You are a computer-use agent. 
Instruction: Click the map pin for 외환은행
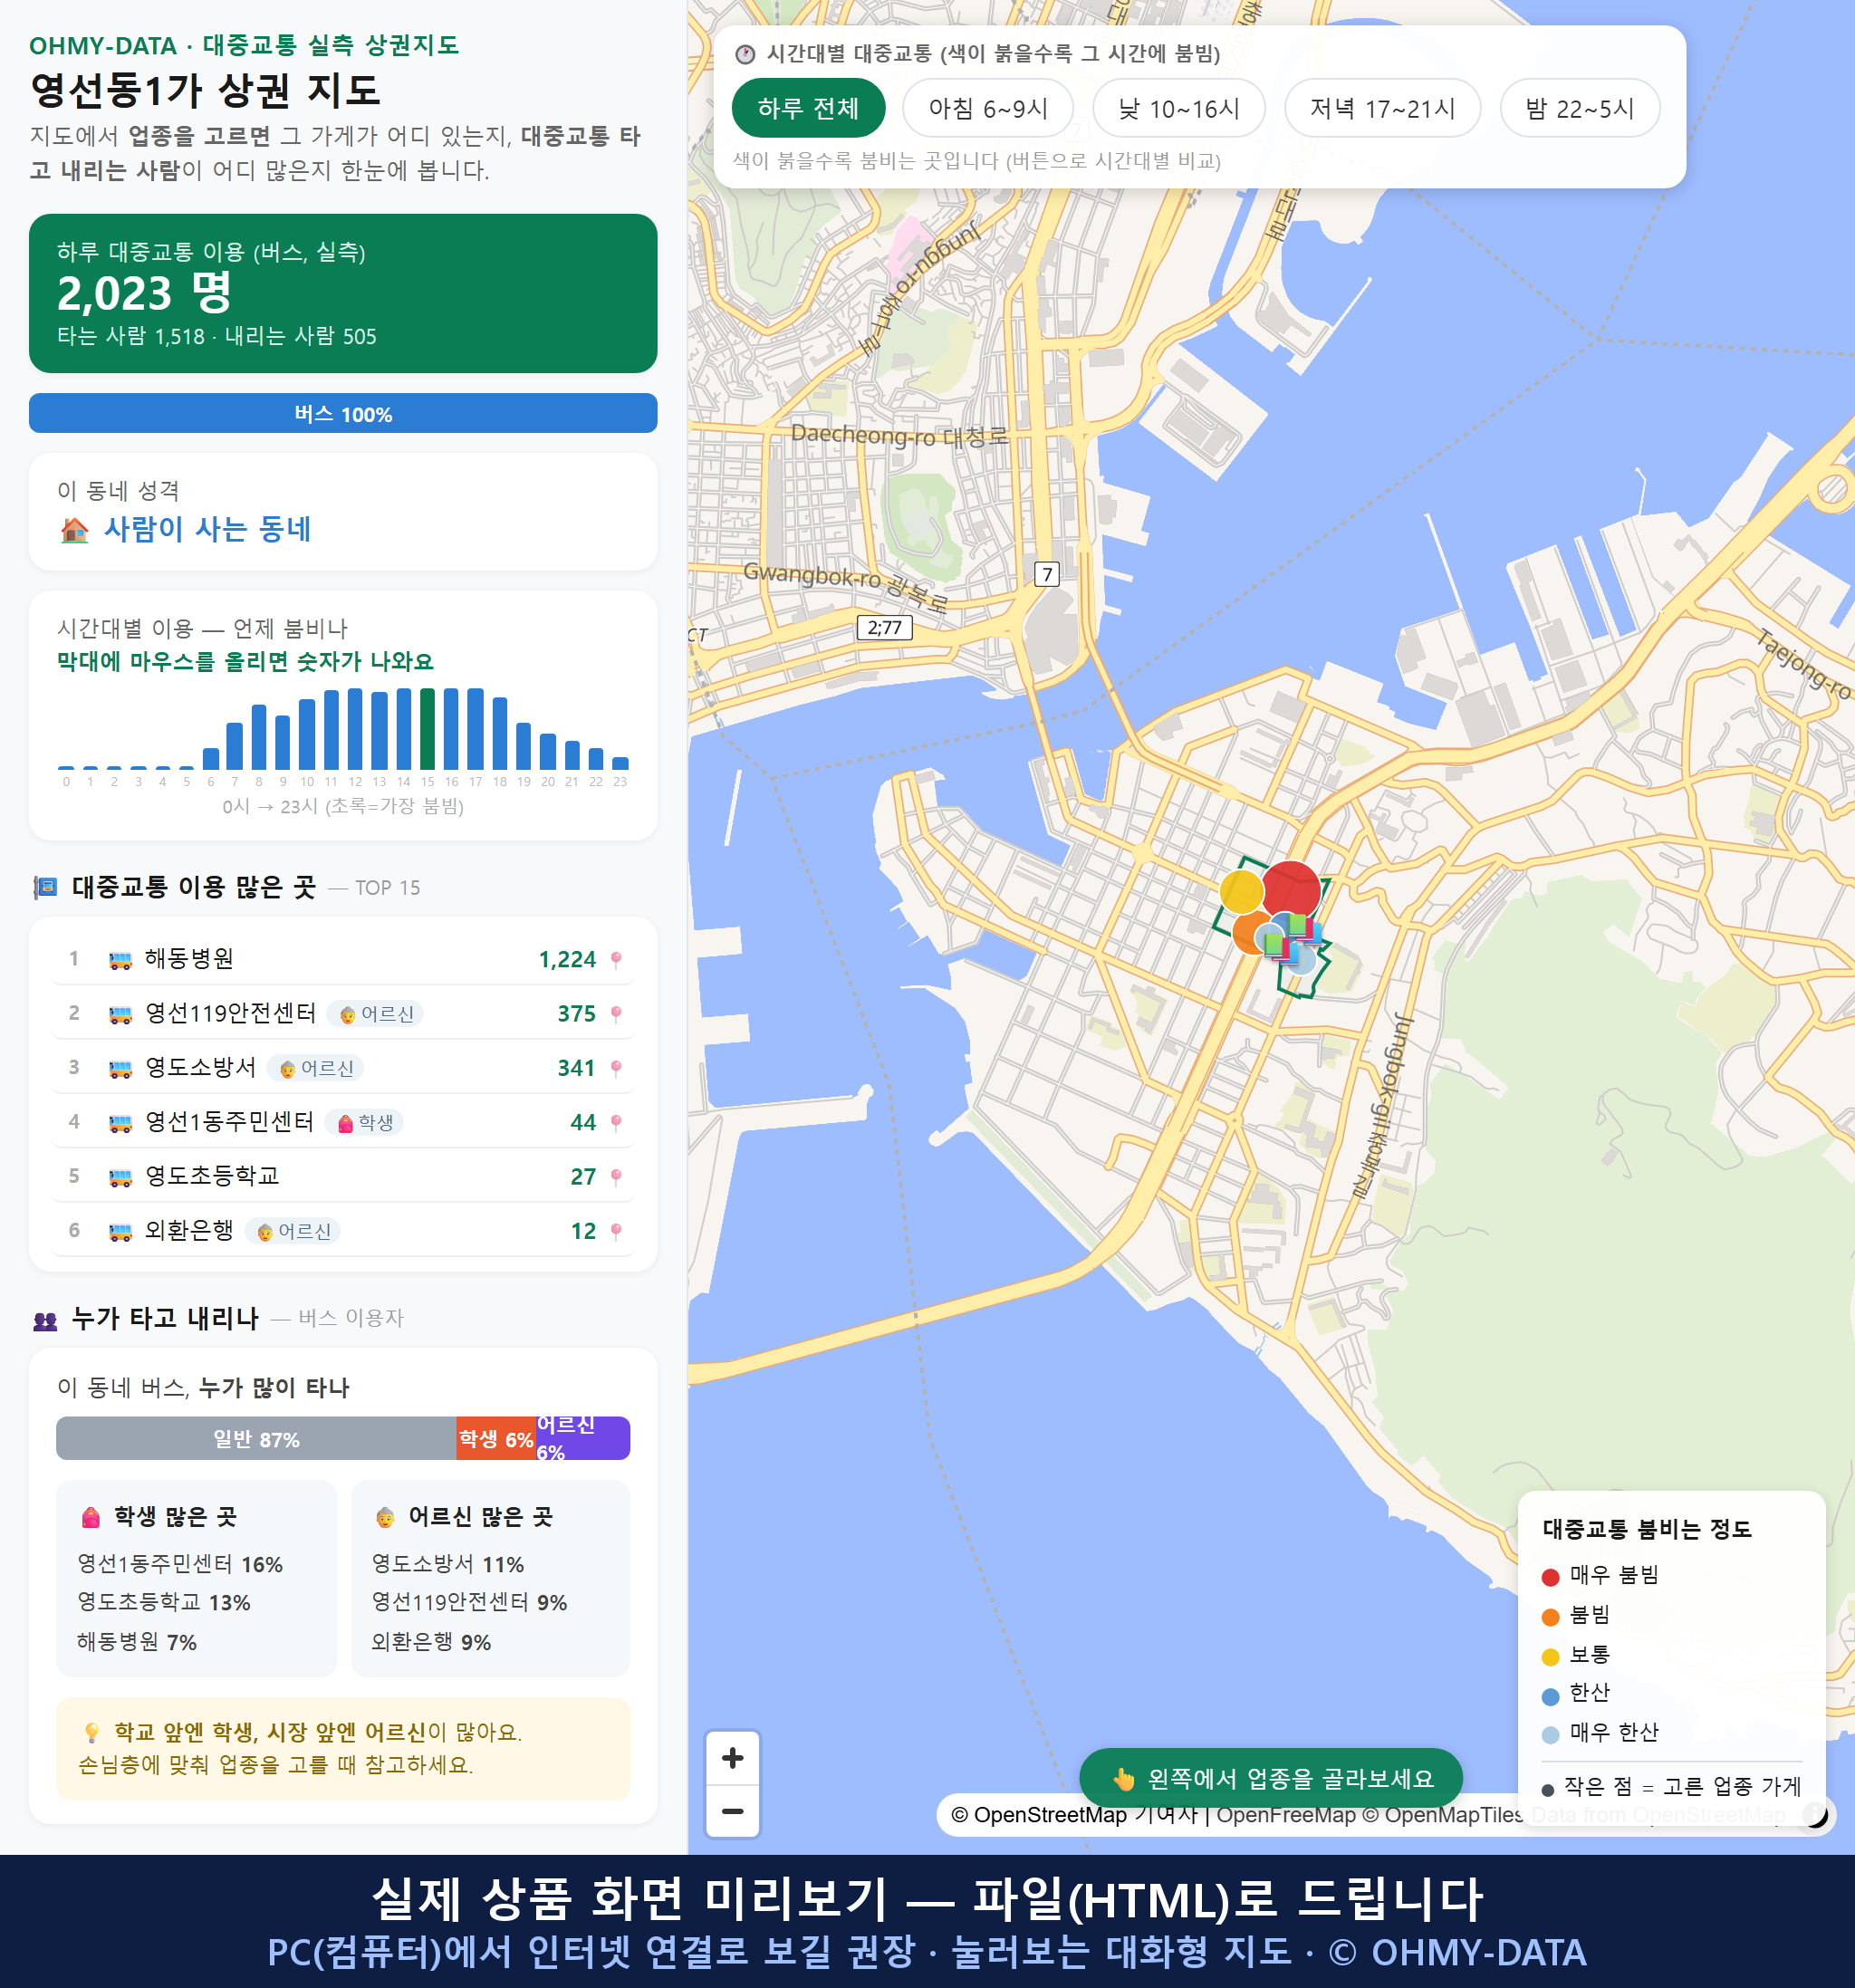pos(616,1231)
